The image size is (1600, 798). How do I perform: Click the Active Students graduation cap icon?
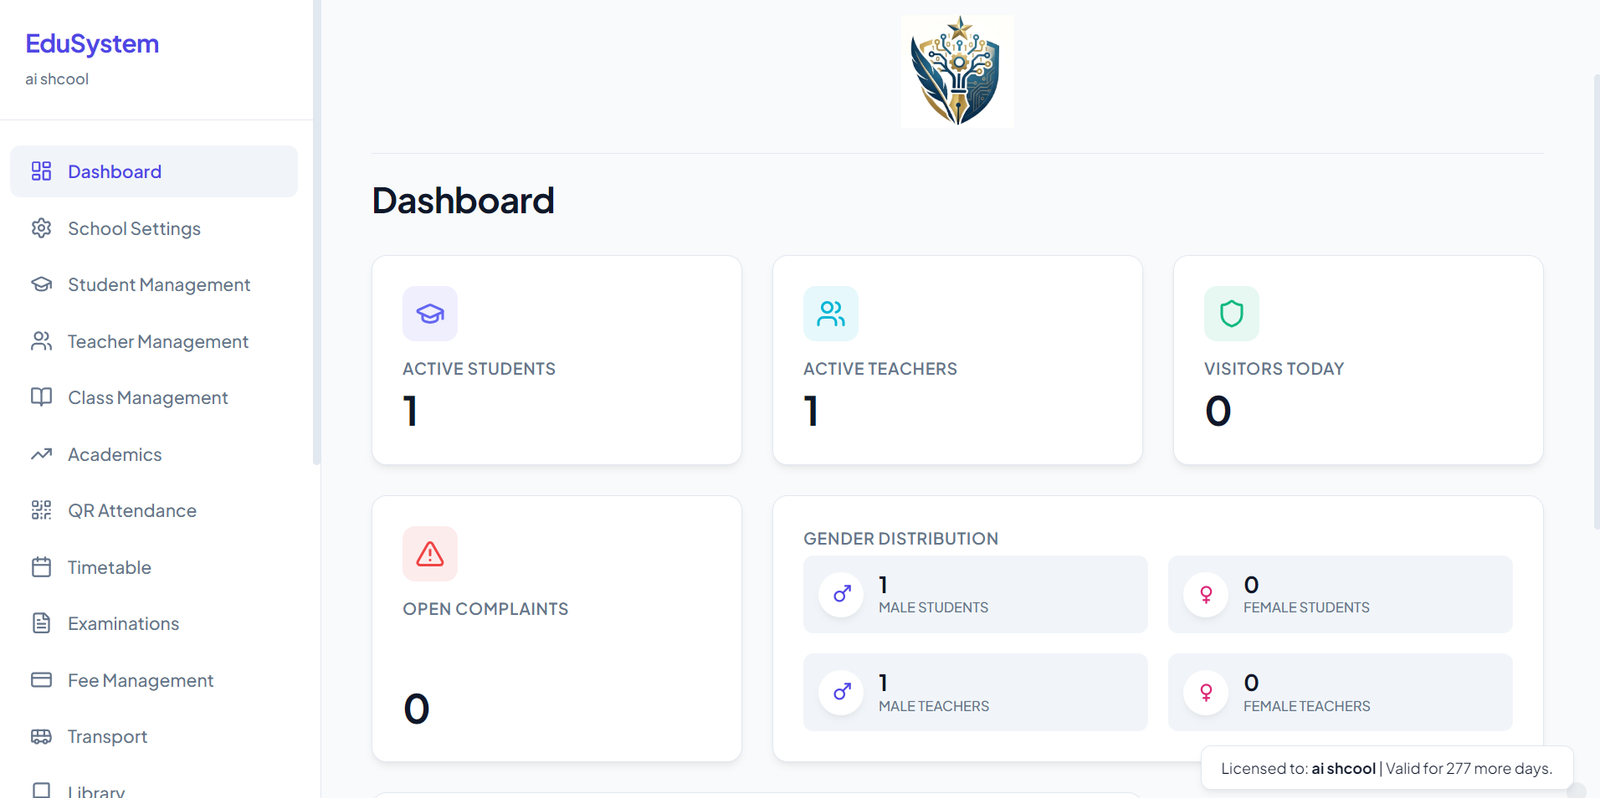[x=430, y=314]
